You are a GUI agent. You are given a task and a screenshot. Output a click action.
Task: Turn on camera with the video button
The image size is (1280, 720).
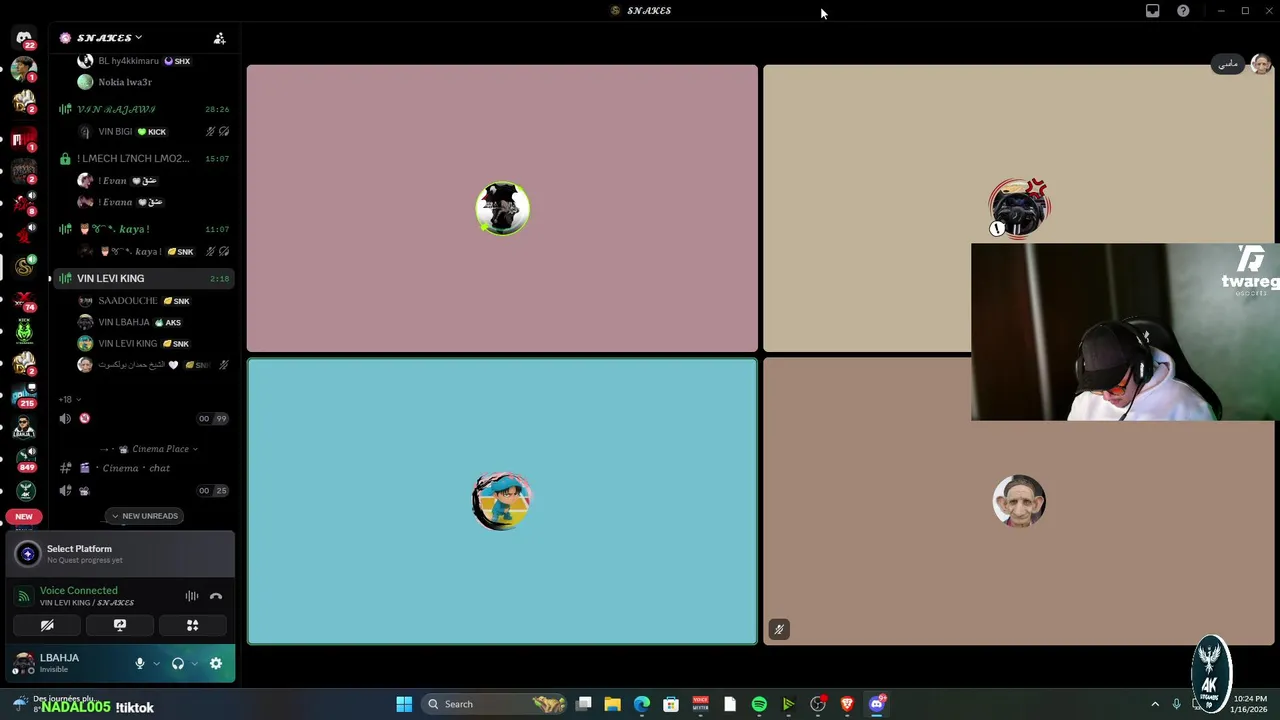47,625
